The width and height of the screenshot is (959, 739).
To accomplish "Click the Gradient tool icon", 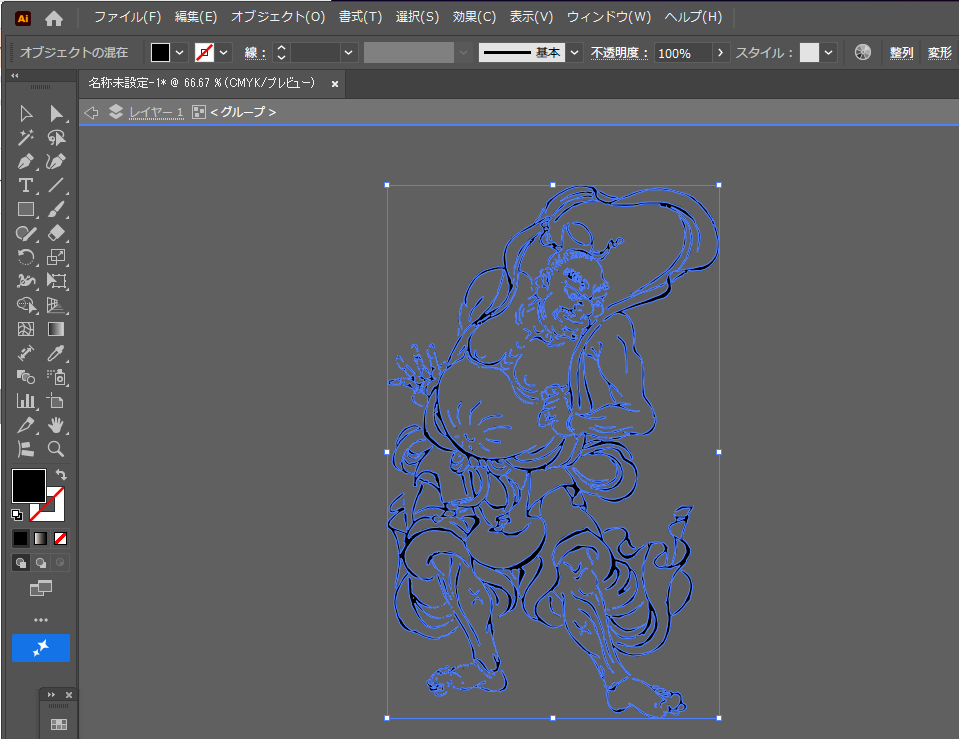I will tap(57, 329).
